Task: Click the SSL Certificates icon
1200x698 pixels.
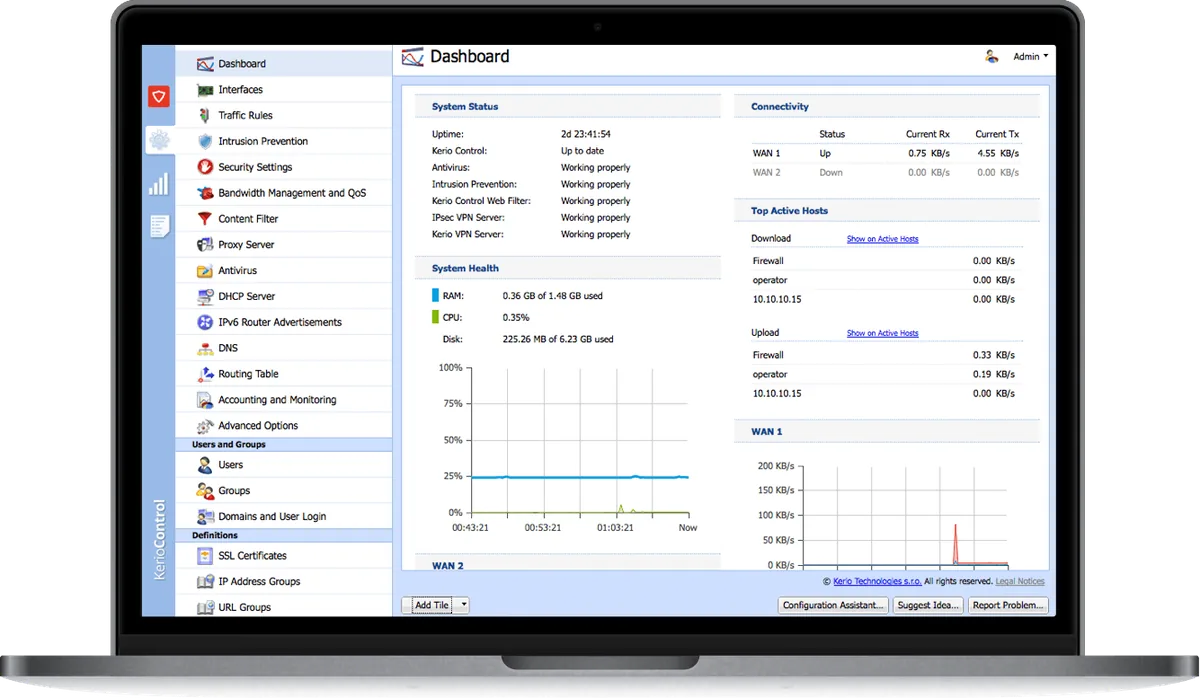Action: coord(205,556)
